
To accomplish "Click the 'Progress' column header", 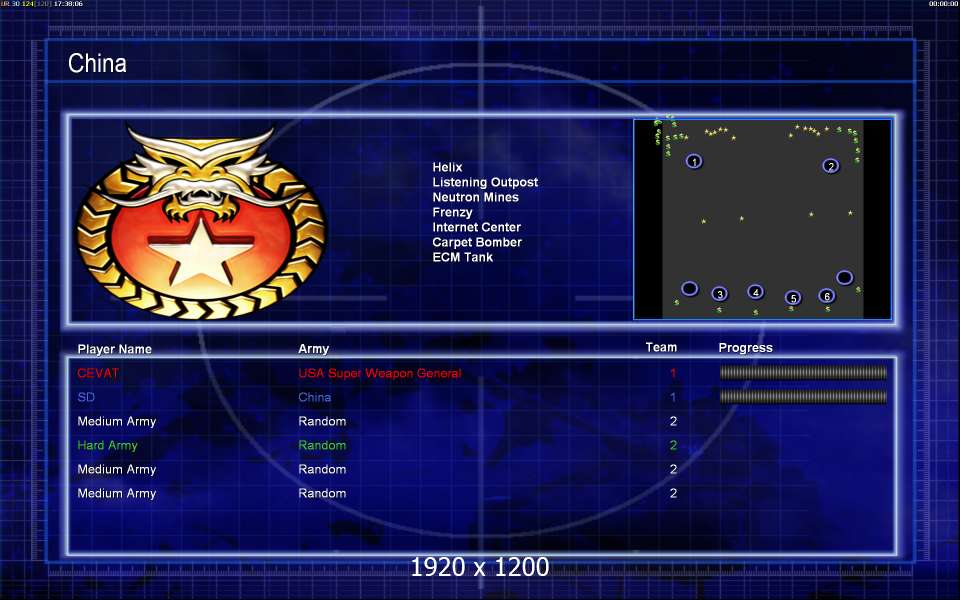I will coord(746,348).
